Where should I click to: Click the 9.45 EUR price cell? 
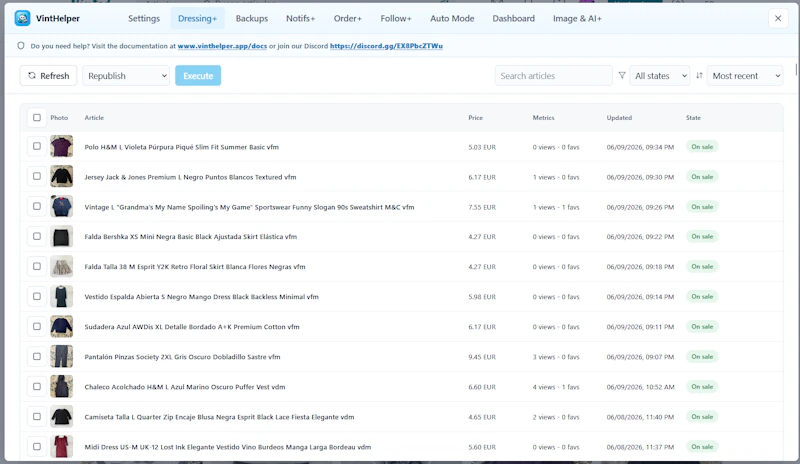(482, 357)
